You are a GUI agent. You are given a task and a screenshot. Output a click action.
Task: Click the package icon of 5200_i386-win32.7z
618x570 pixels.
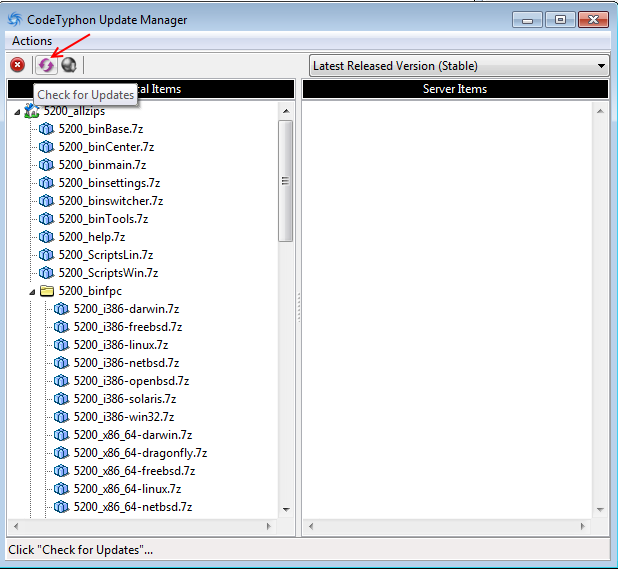tap(61, 417)
